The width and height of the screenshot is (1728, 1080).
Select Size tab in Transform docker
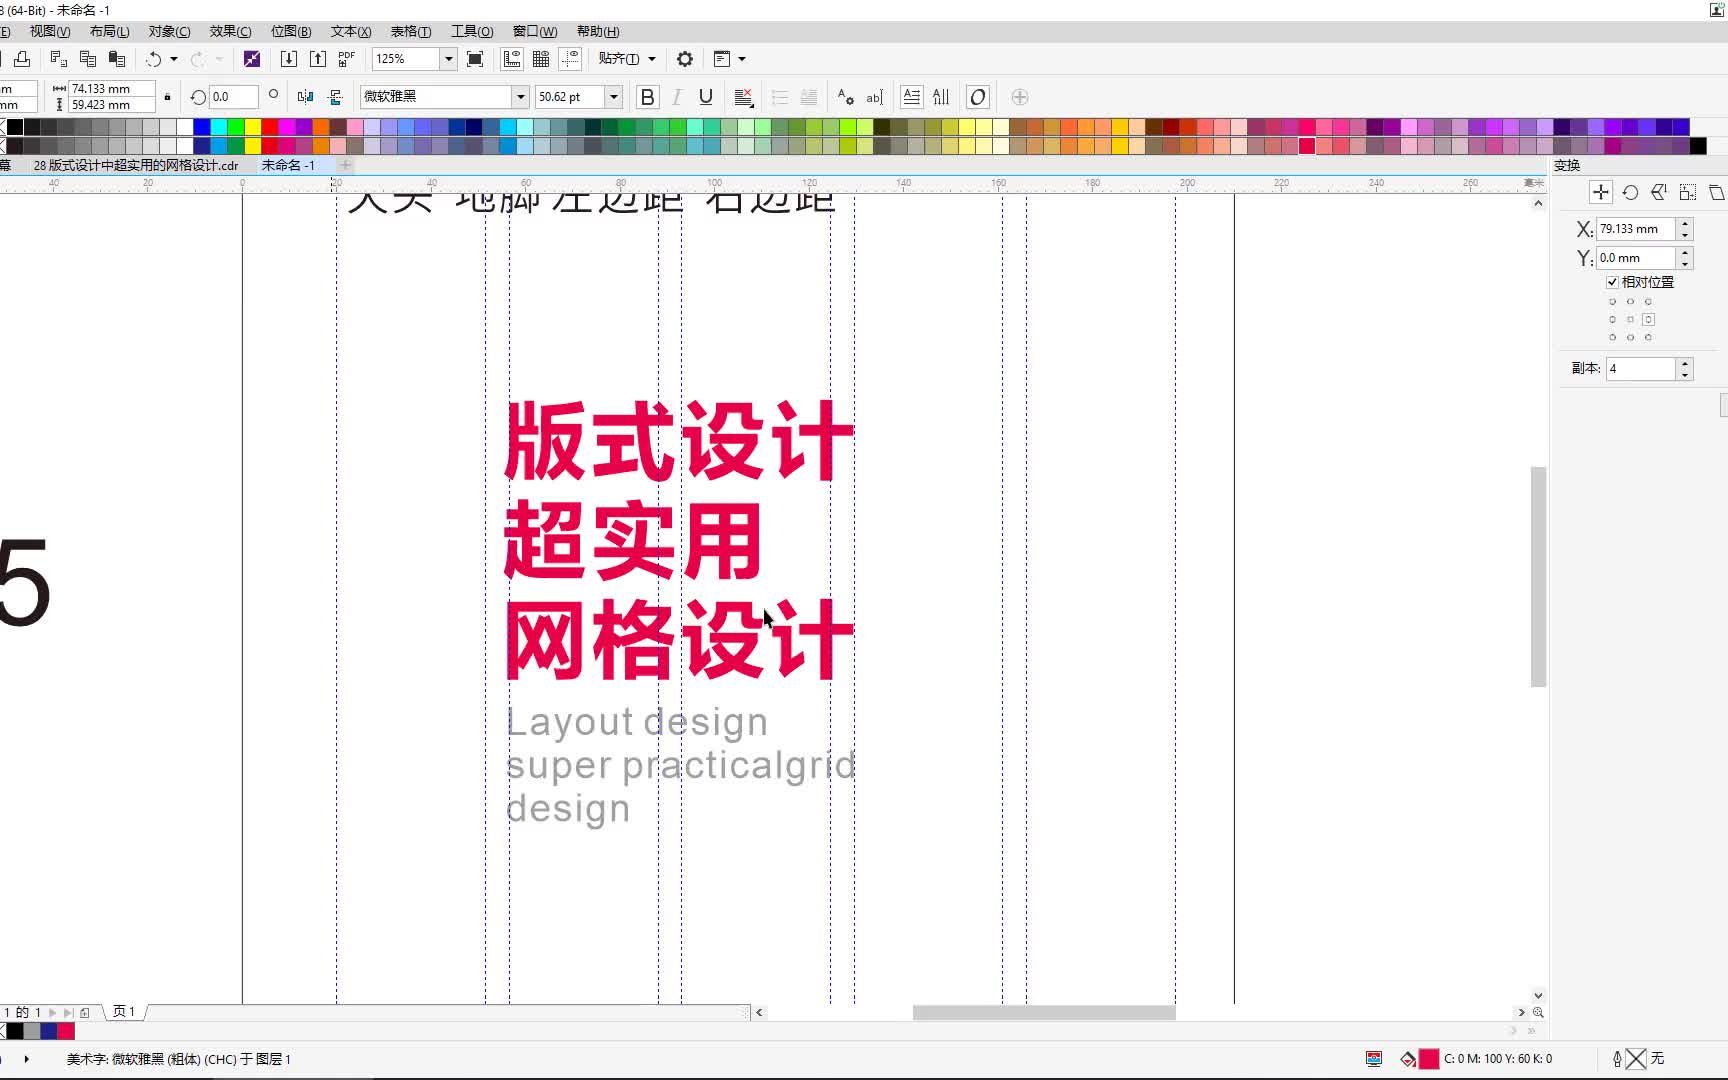tap(1688, 192)
